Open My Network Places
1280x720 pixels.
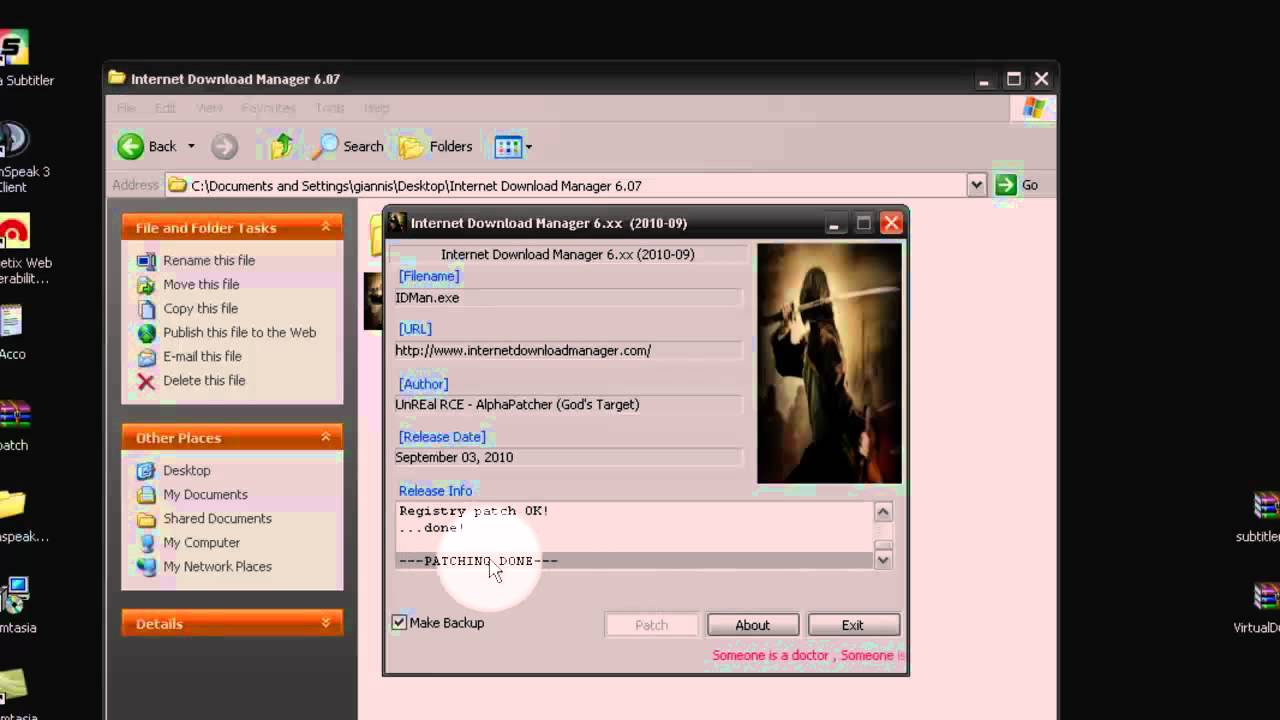(217, 566)
